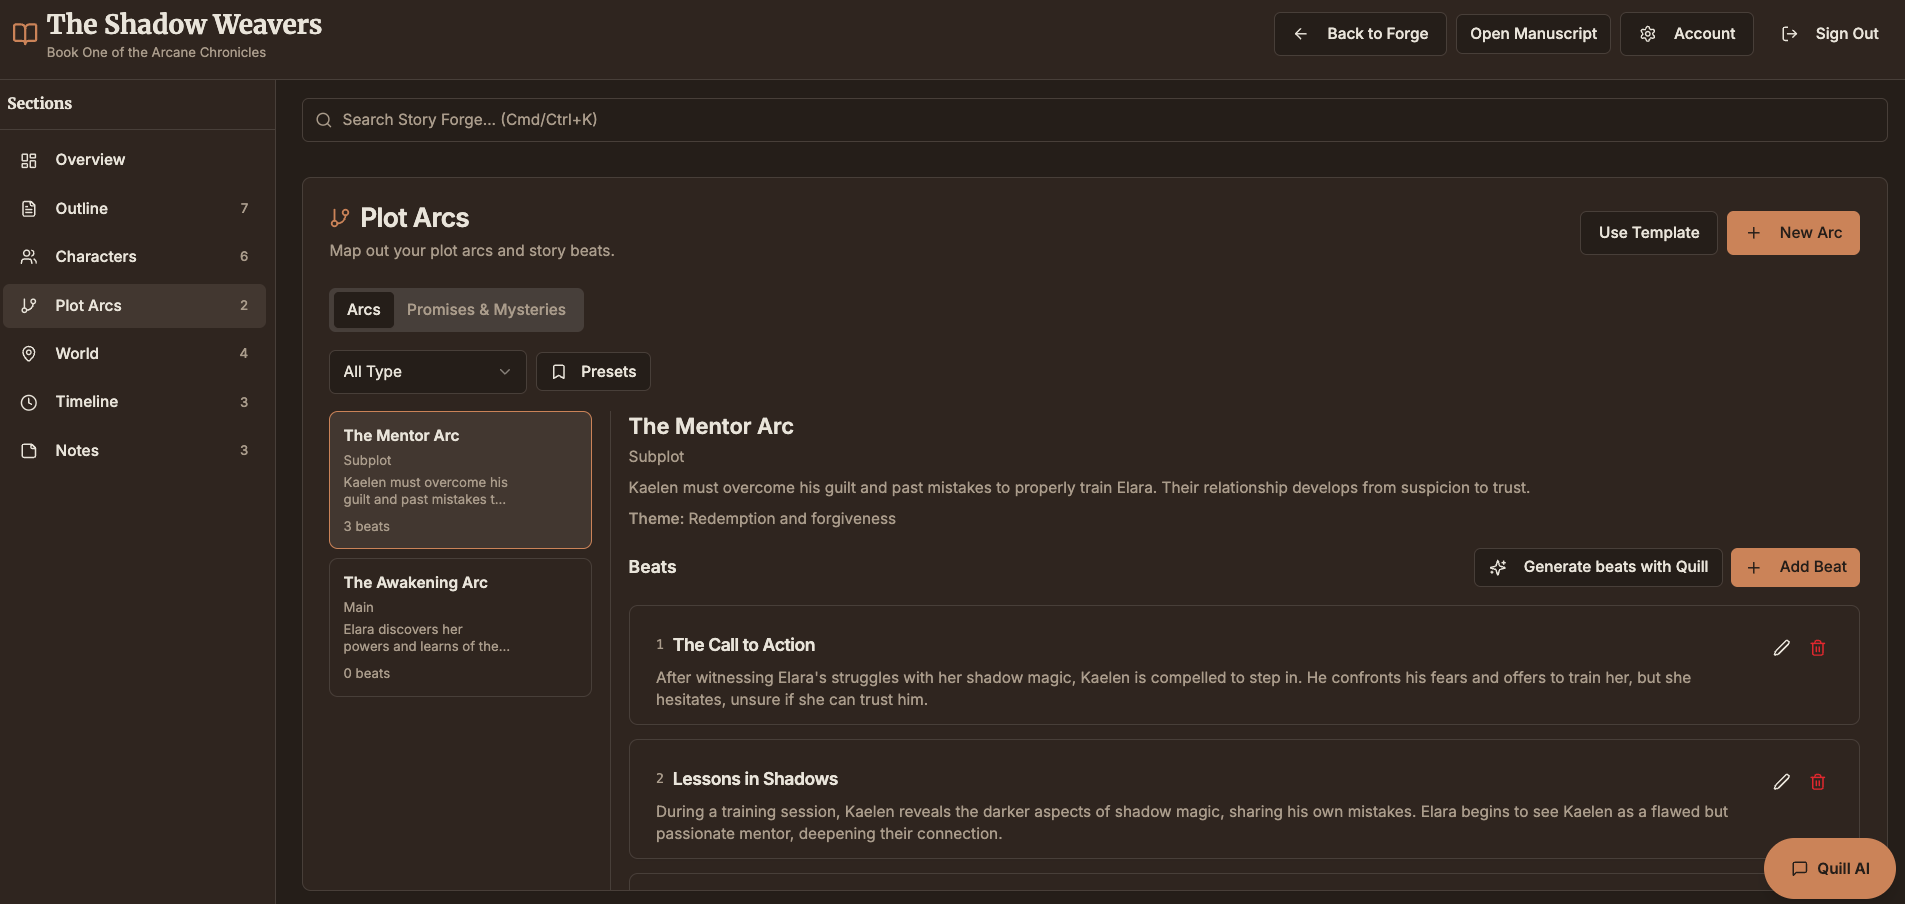Click Open Manuscript
1905x904 pixels.
tap(1533, 34)
